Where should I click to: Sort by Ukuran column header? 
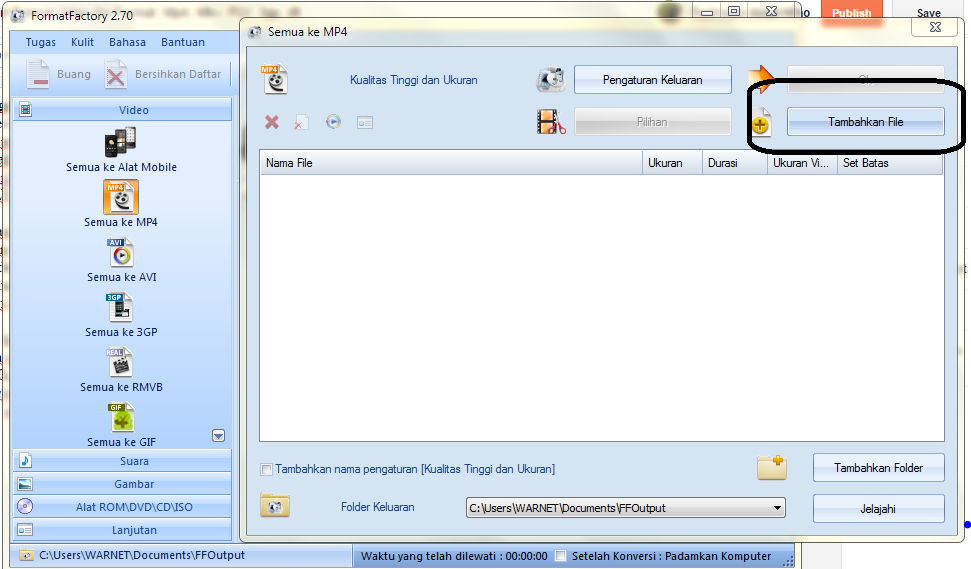point(672,163)
